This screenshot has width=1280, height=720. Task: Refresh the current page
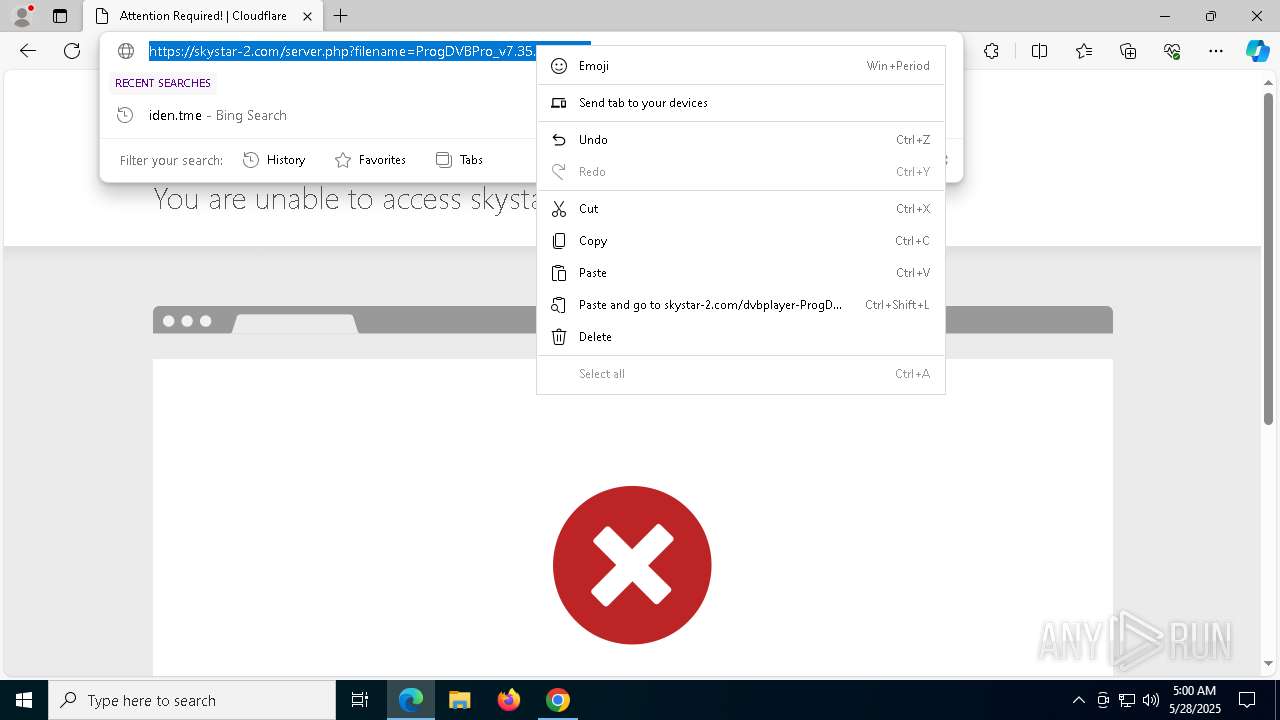(x=72, y=51)
